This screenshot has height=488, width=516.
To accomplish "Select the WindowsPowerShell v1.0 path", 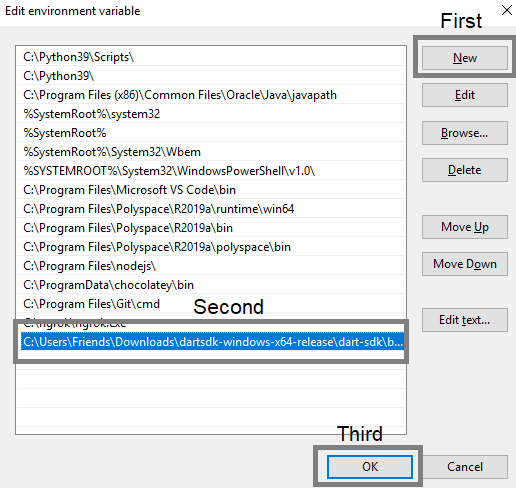I will click(x=211, y=171).
